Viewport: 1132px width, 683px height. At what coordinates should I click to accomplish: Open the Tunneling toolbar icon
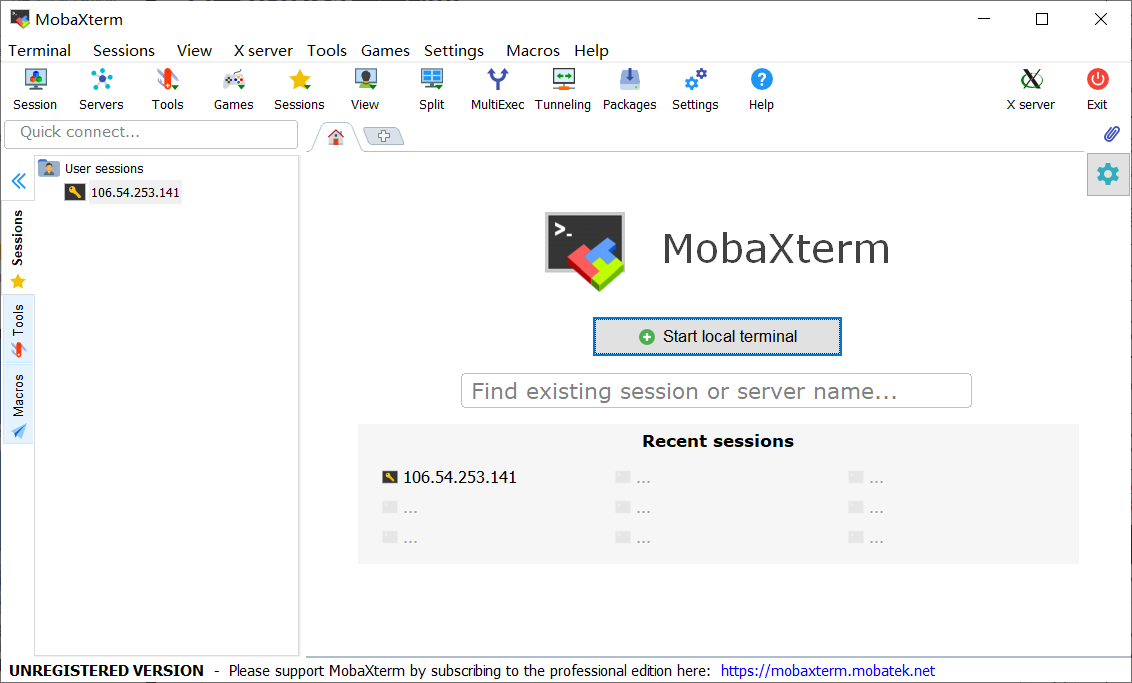tap(563, 89)
